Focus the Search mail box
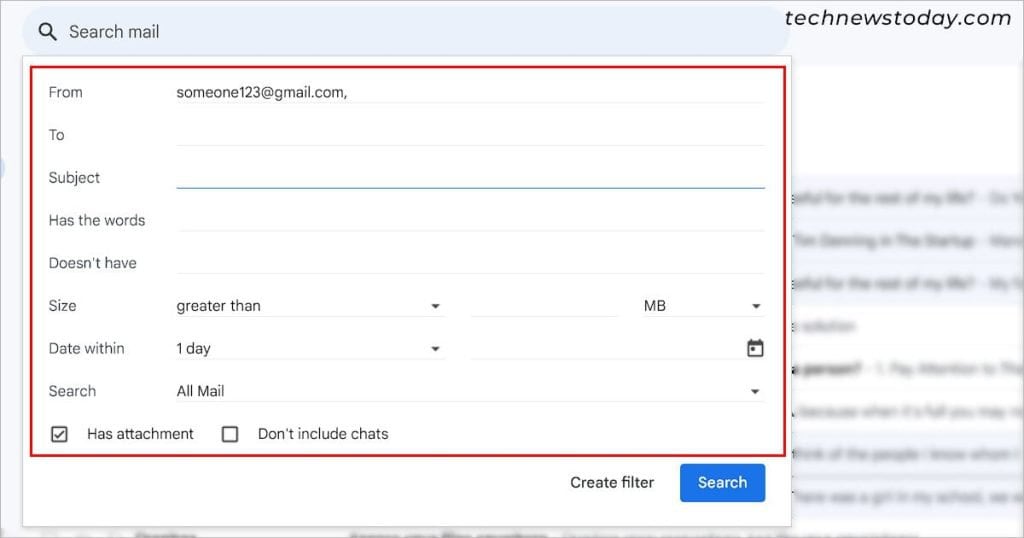This screenshot has width=1024, height=538. pos(406,31)
